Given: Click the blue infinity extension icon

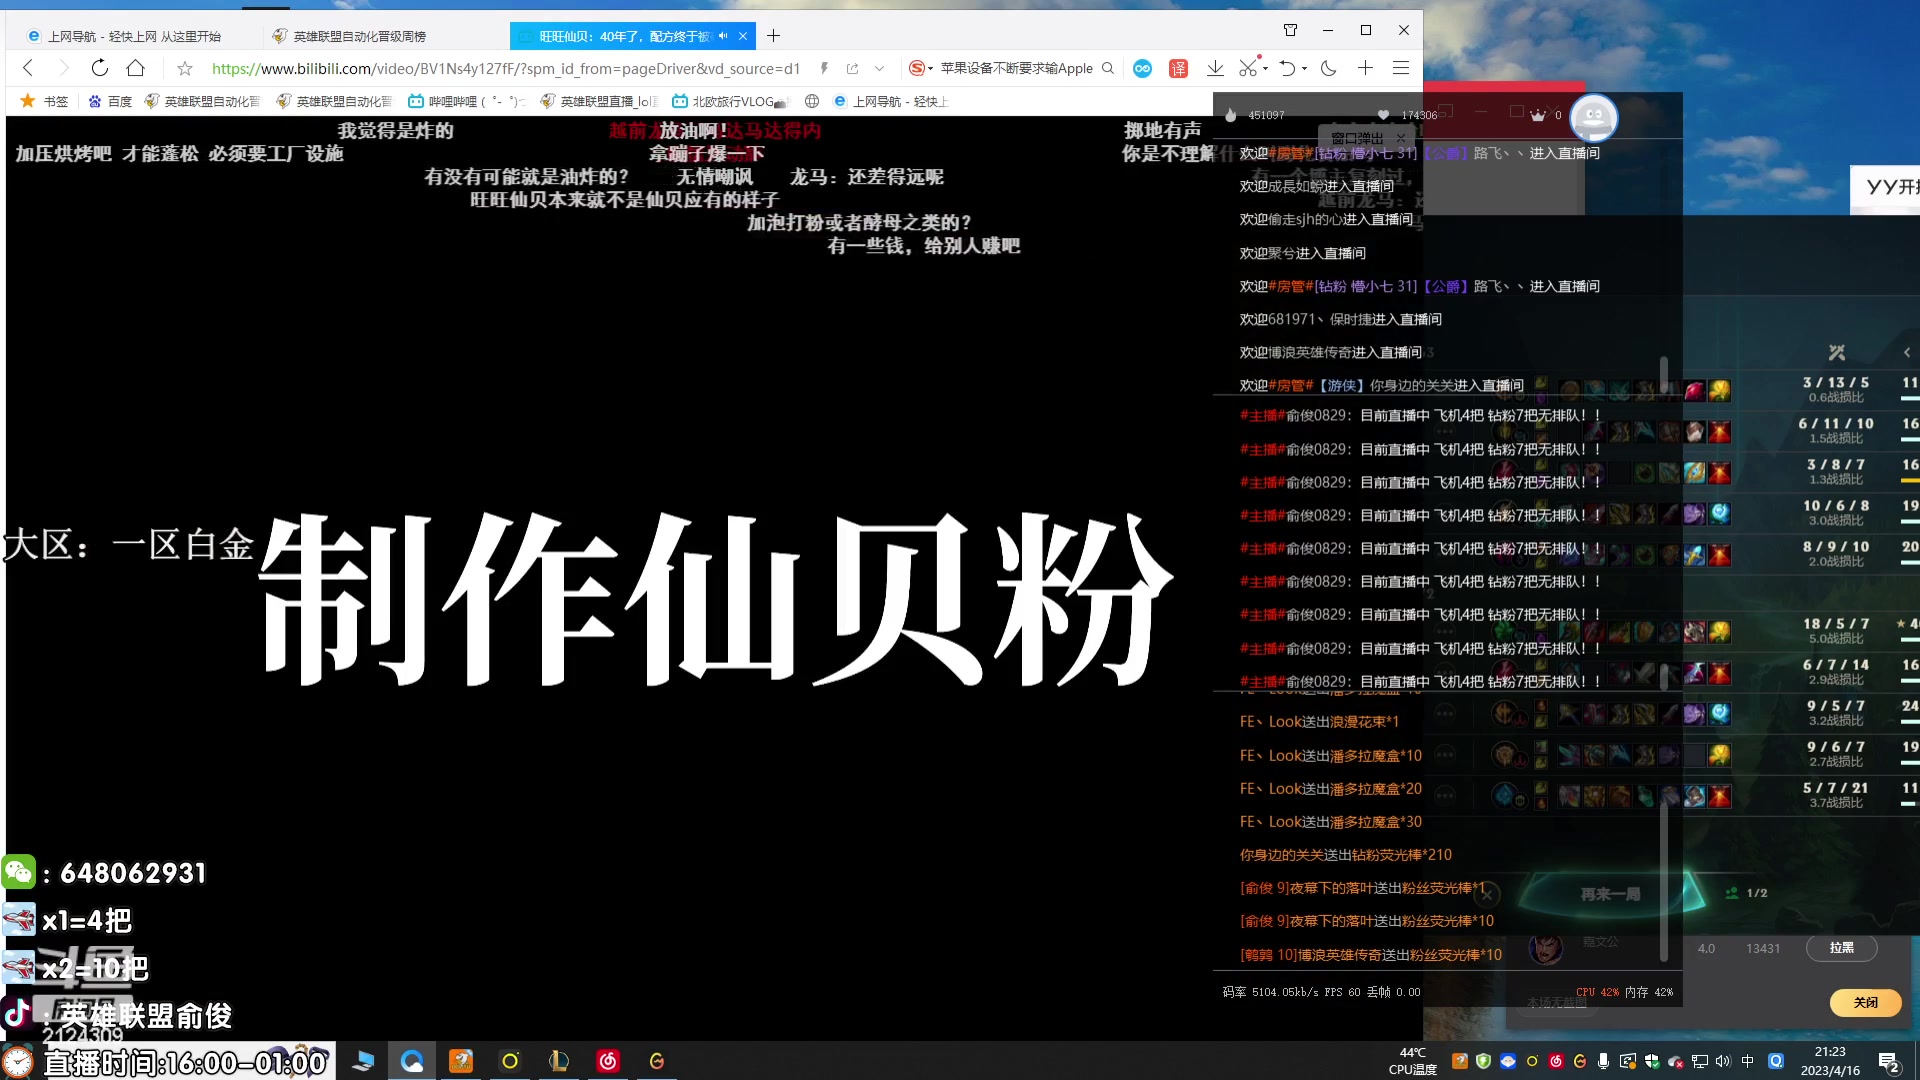Looking at the screenshot, I should (x=1142, y=68).
